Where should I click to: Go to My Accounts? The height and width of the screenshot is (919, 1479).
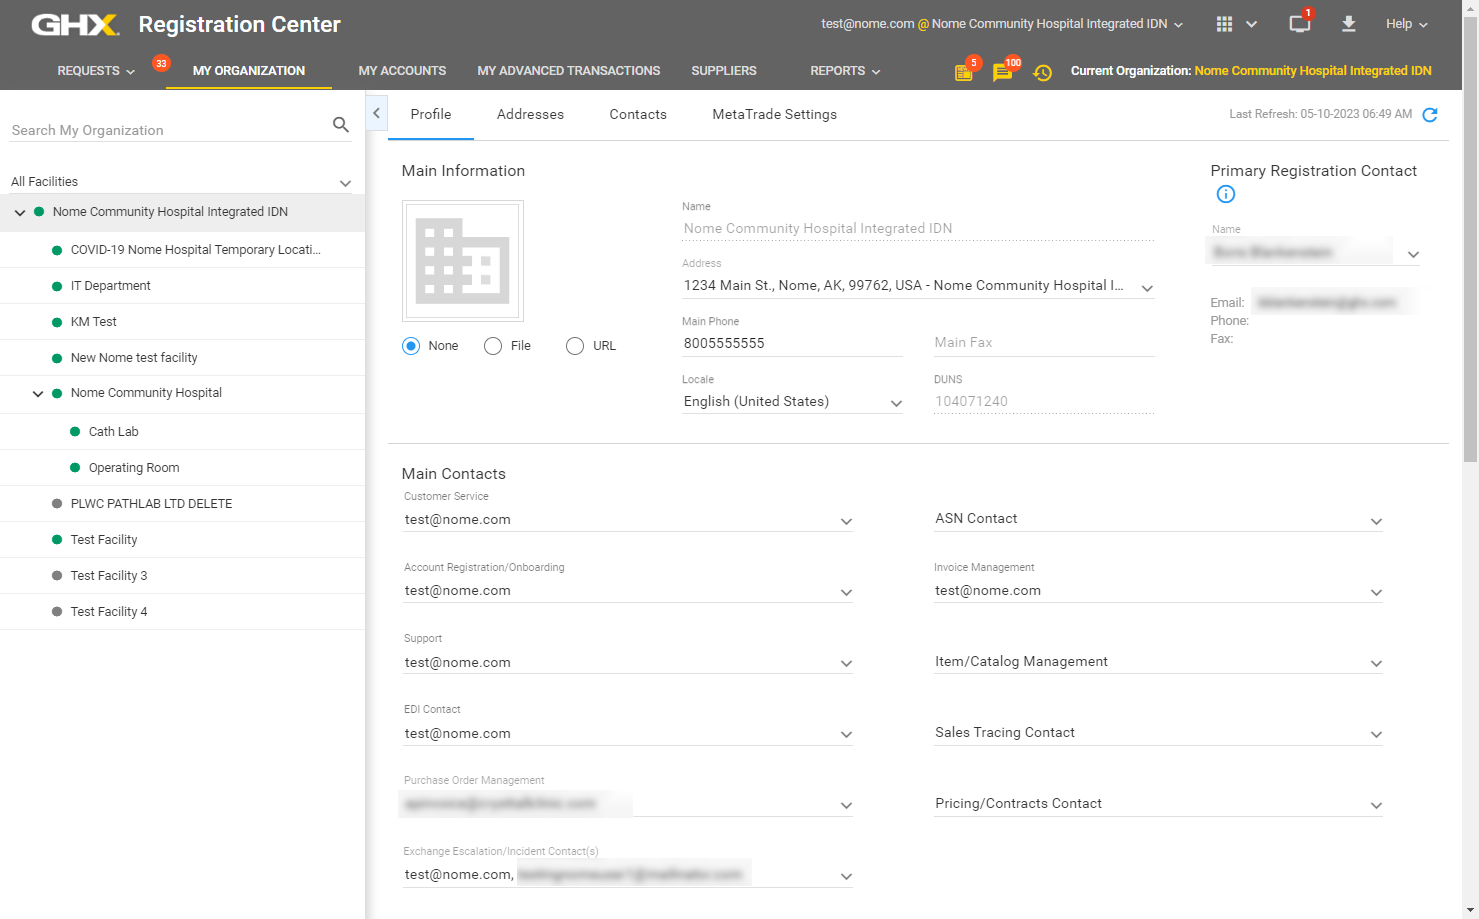pos(402,71)
